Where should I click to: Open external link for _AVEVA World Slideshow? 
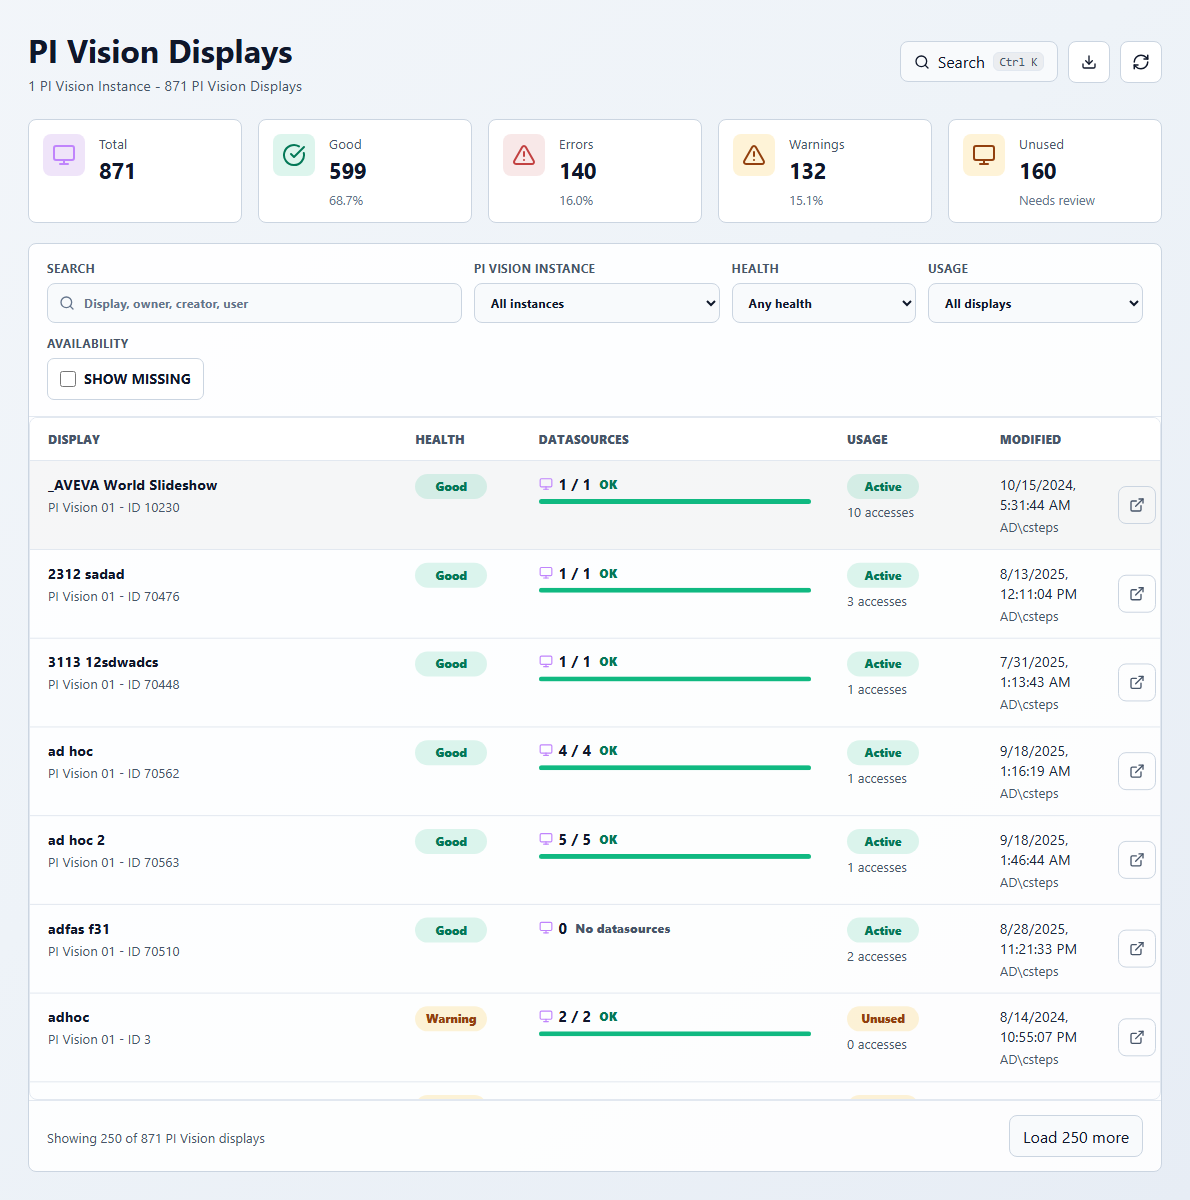[1137, 505]
